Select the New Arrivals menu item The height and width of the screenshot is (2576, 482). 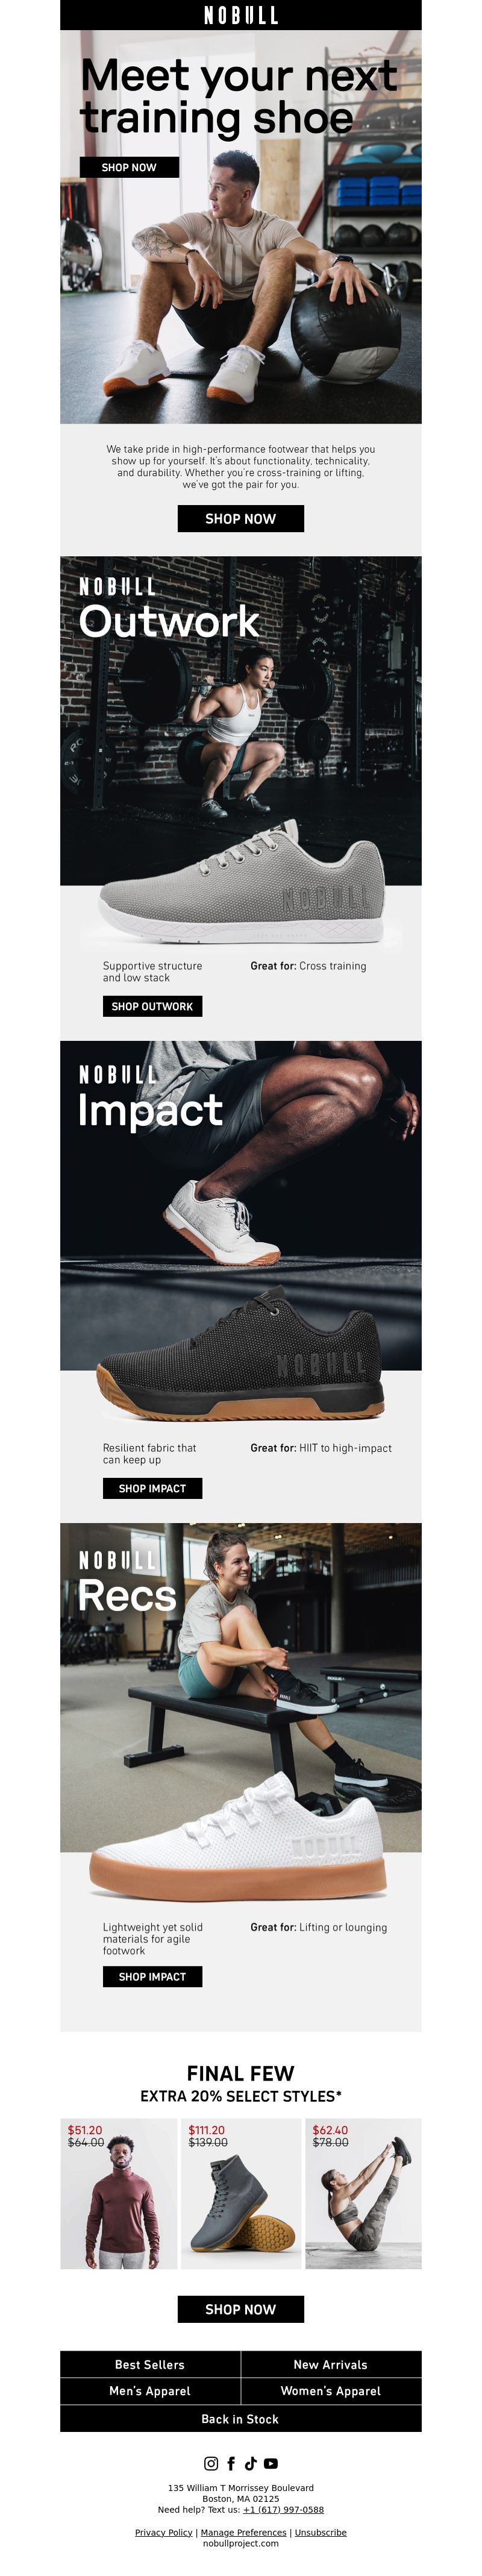tap(331, 2364)
